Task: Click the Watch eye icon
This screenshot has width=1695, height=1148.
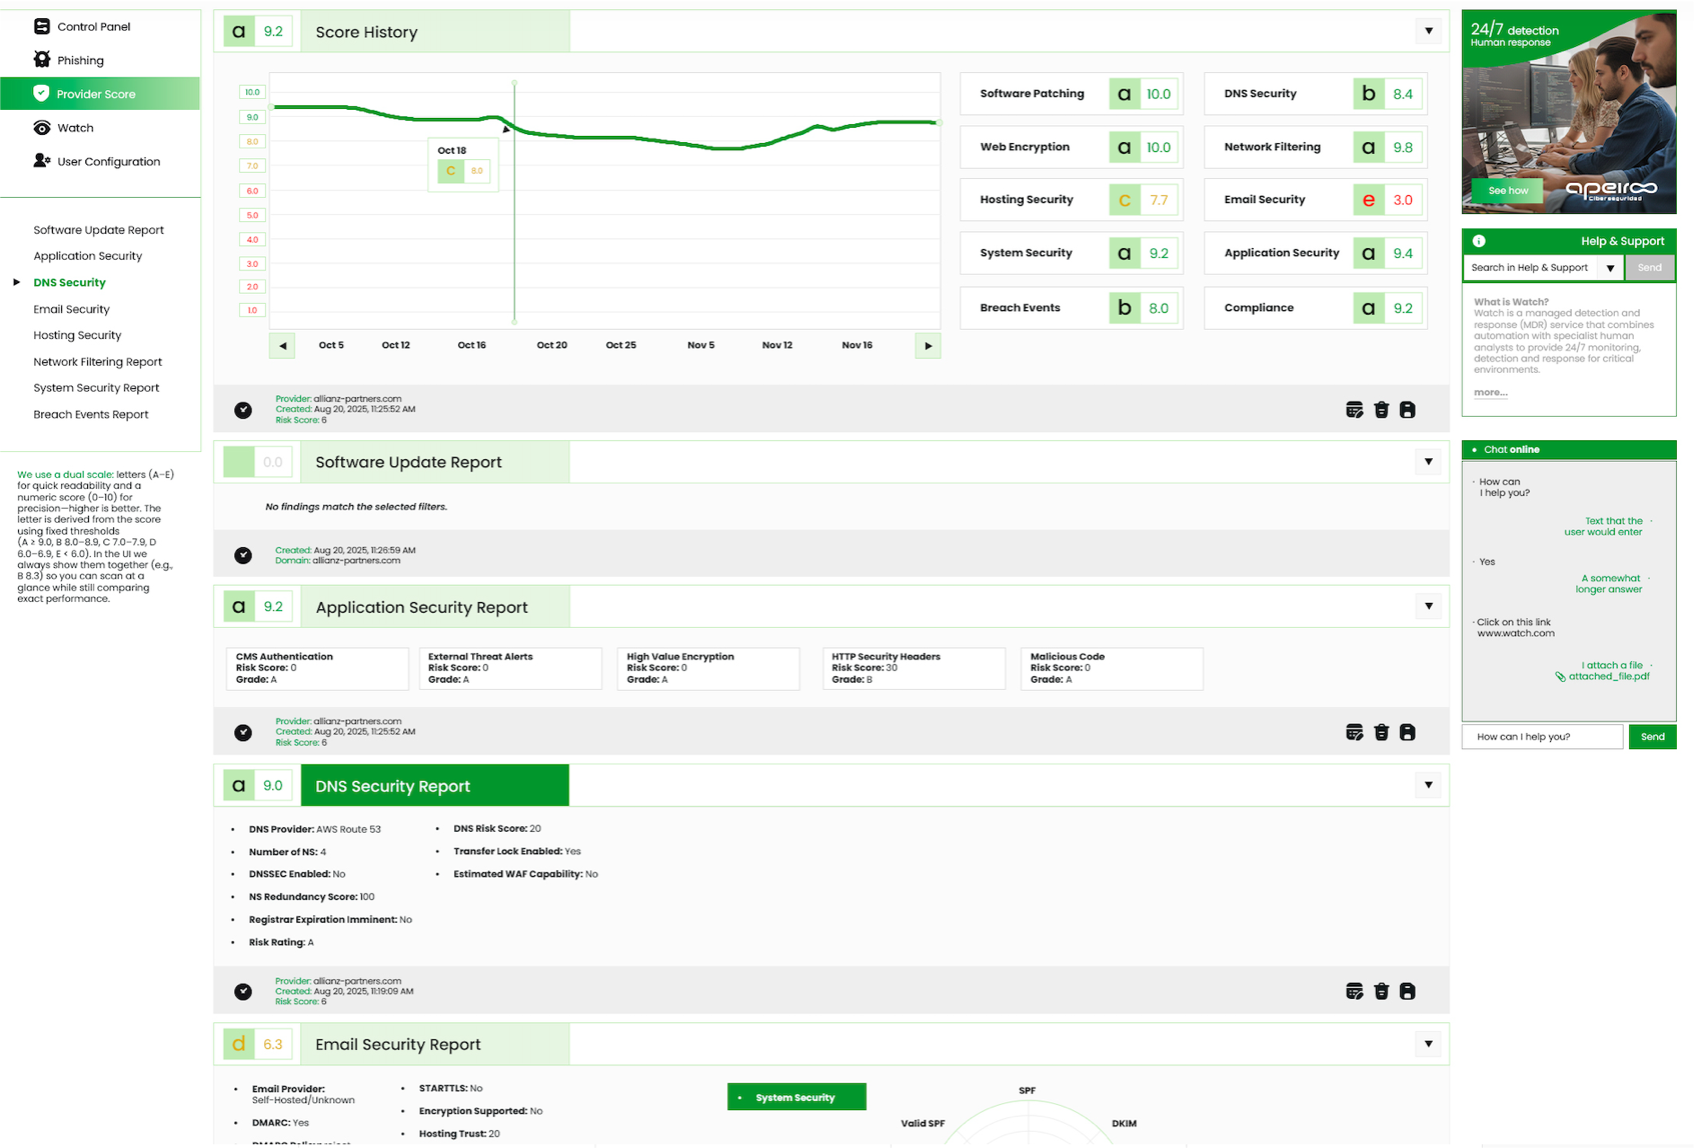Action: click(42, 128)
